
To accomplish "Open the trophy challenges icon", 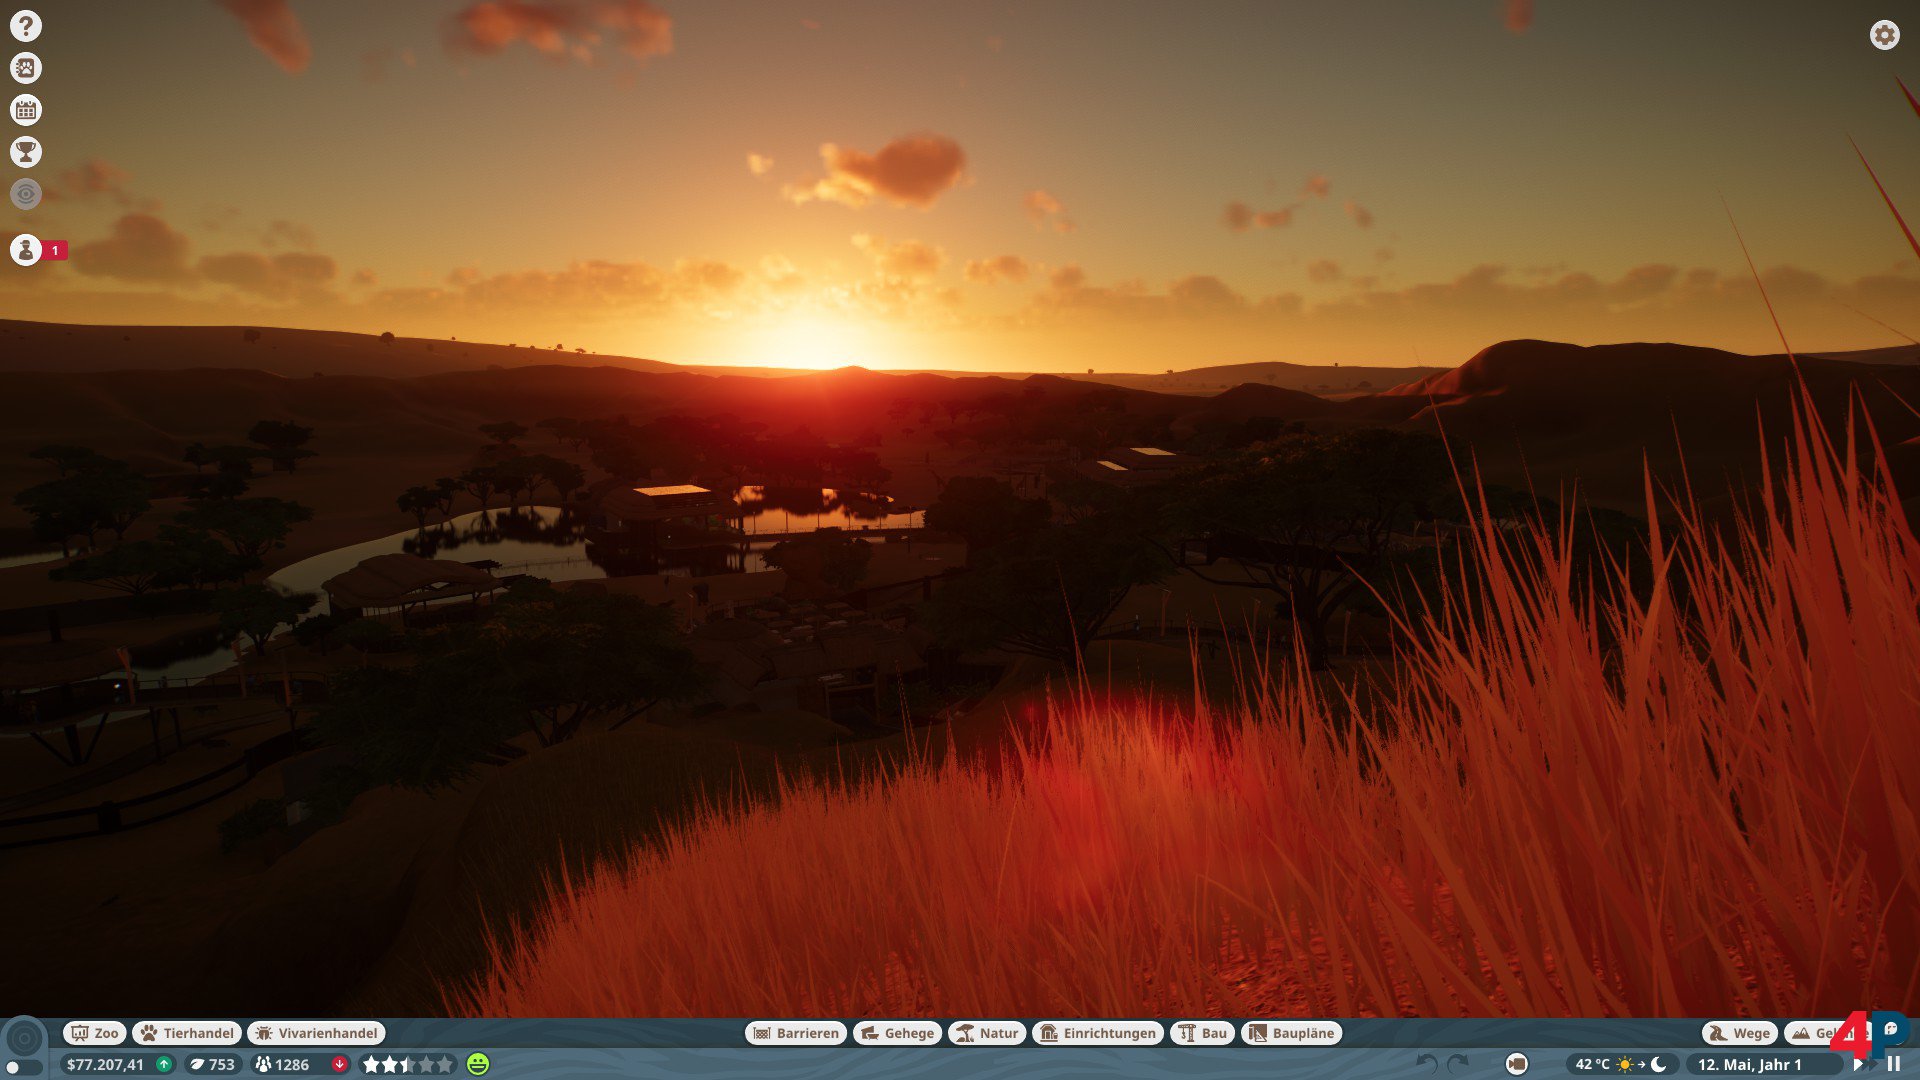I will click(x=26, y=152).
